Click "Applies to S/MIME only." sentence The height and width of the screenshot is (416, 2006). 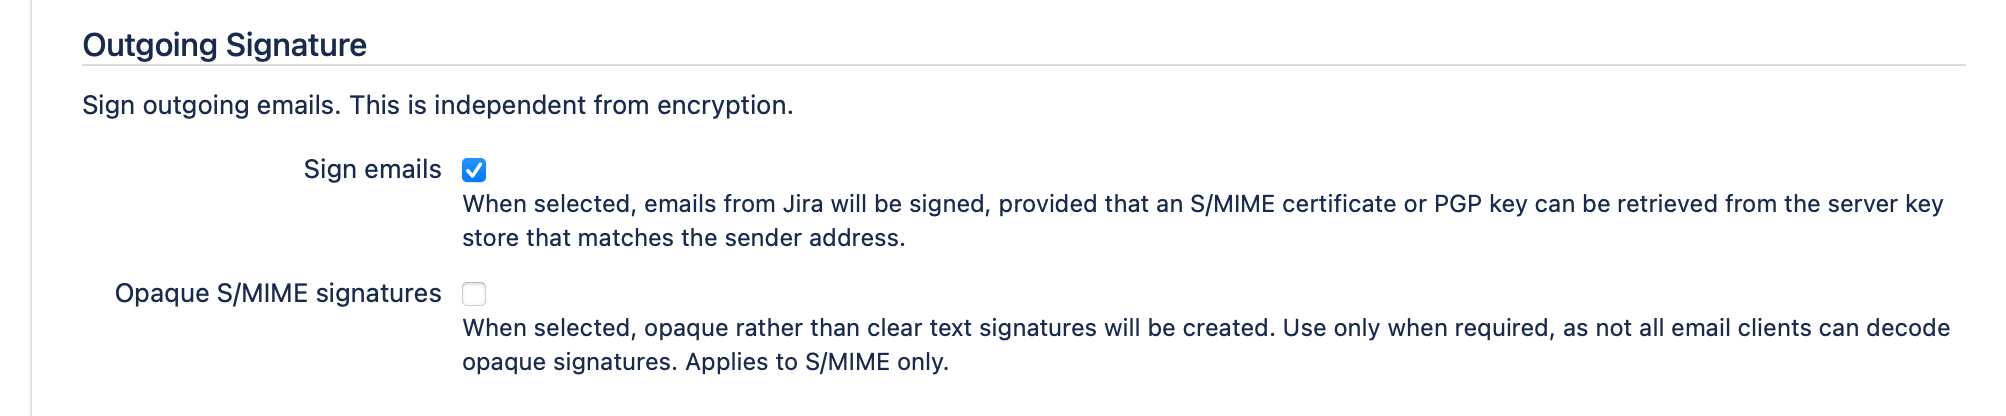(x=816, y=363)
